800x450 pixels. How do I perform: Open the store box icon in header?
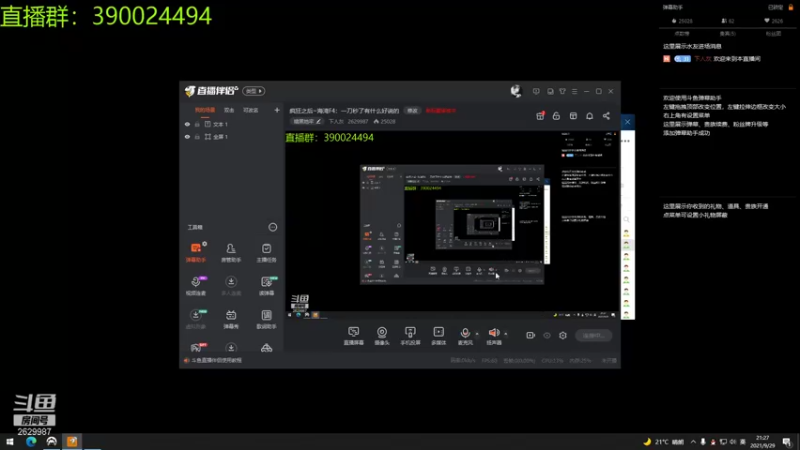click(573, 116)
